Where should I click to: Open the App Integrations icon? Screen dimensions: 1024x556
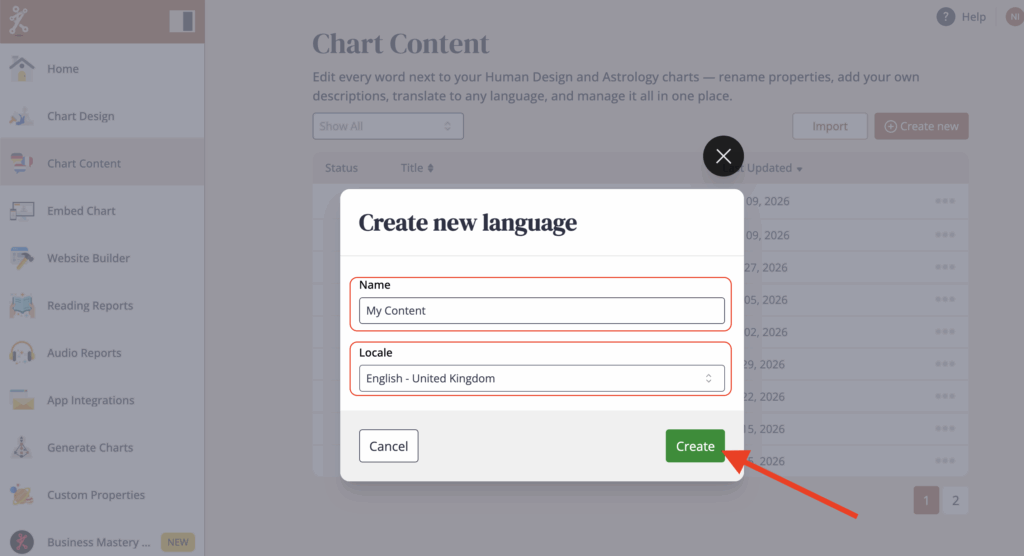coord(22,400)
